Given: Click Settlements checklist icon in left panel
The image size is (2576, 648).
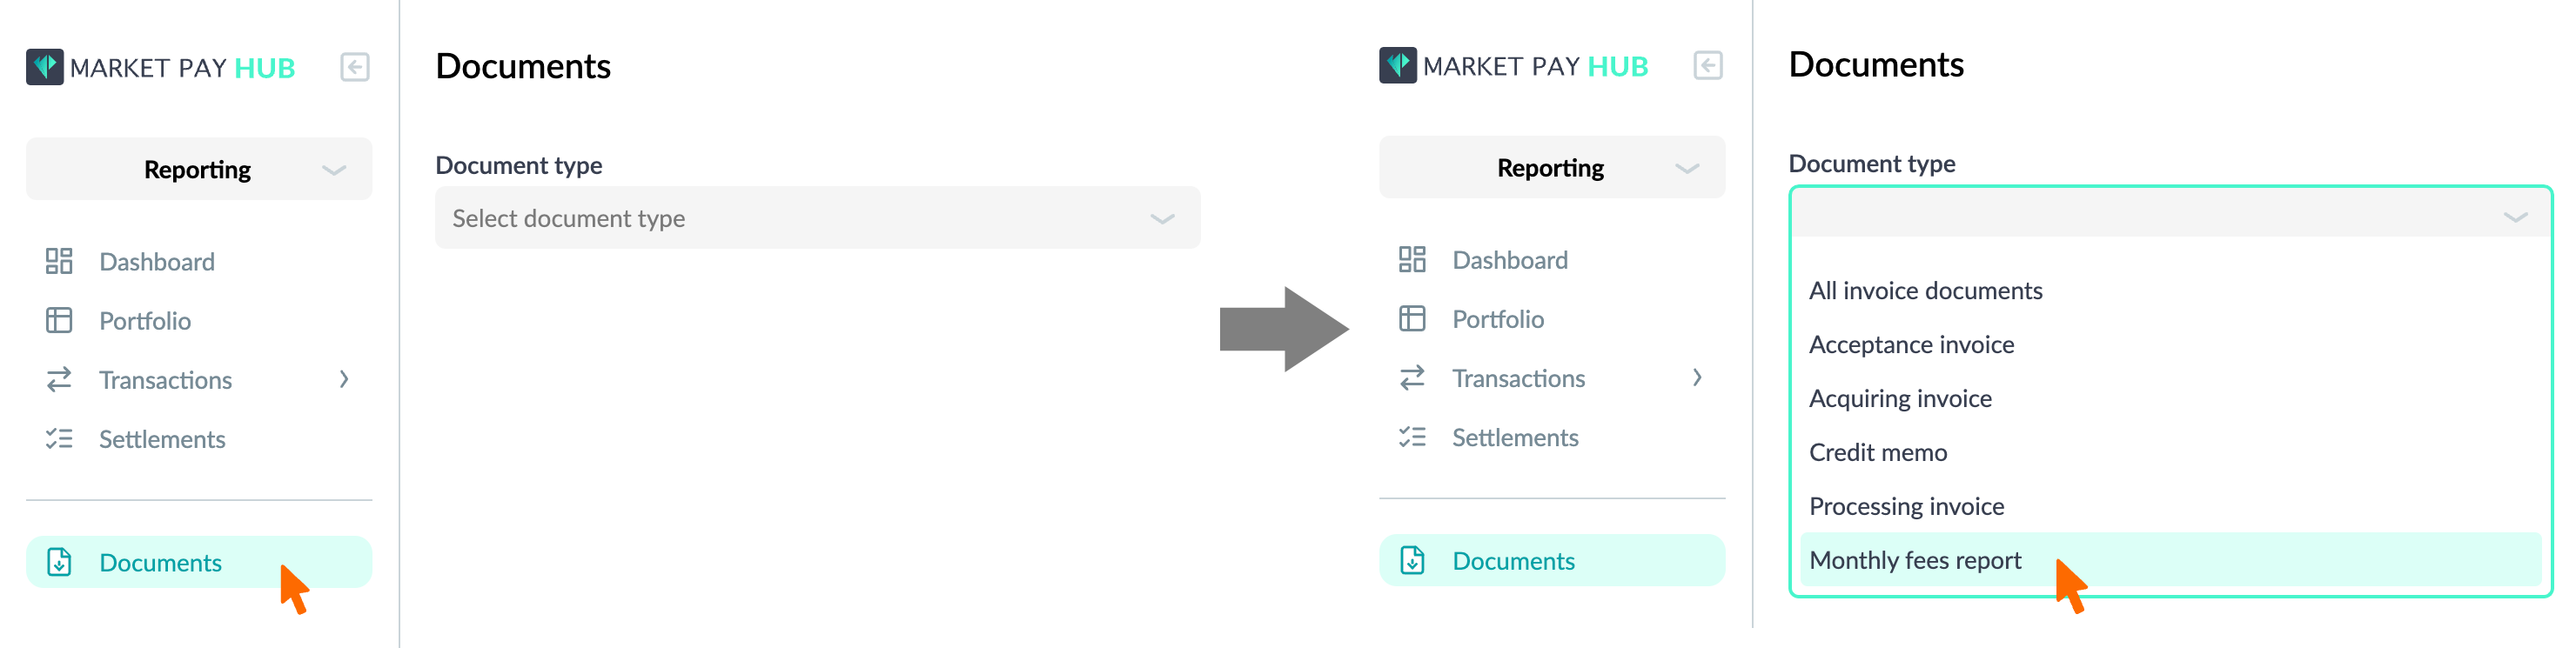Looking at the screenshot, I should pyautogui.click(x=59, y=438).
